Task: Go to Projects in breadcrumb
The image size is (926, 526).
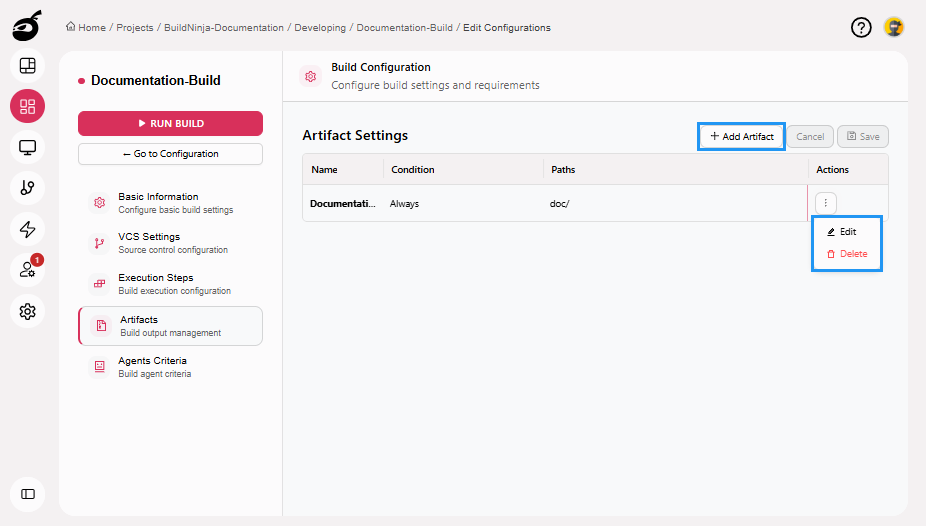Action: tap(135, 27)
